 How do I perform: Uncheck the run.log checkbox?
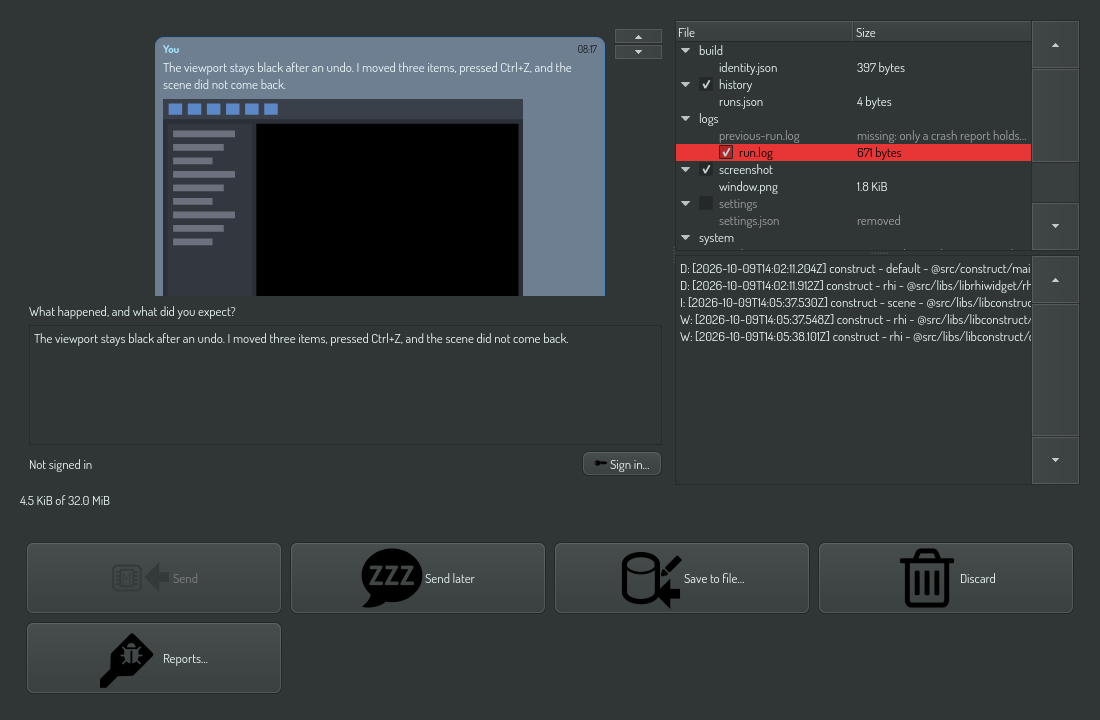click(x=726, y=153)
